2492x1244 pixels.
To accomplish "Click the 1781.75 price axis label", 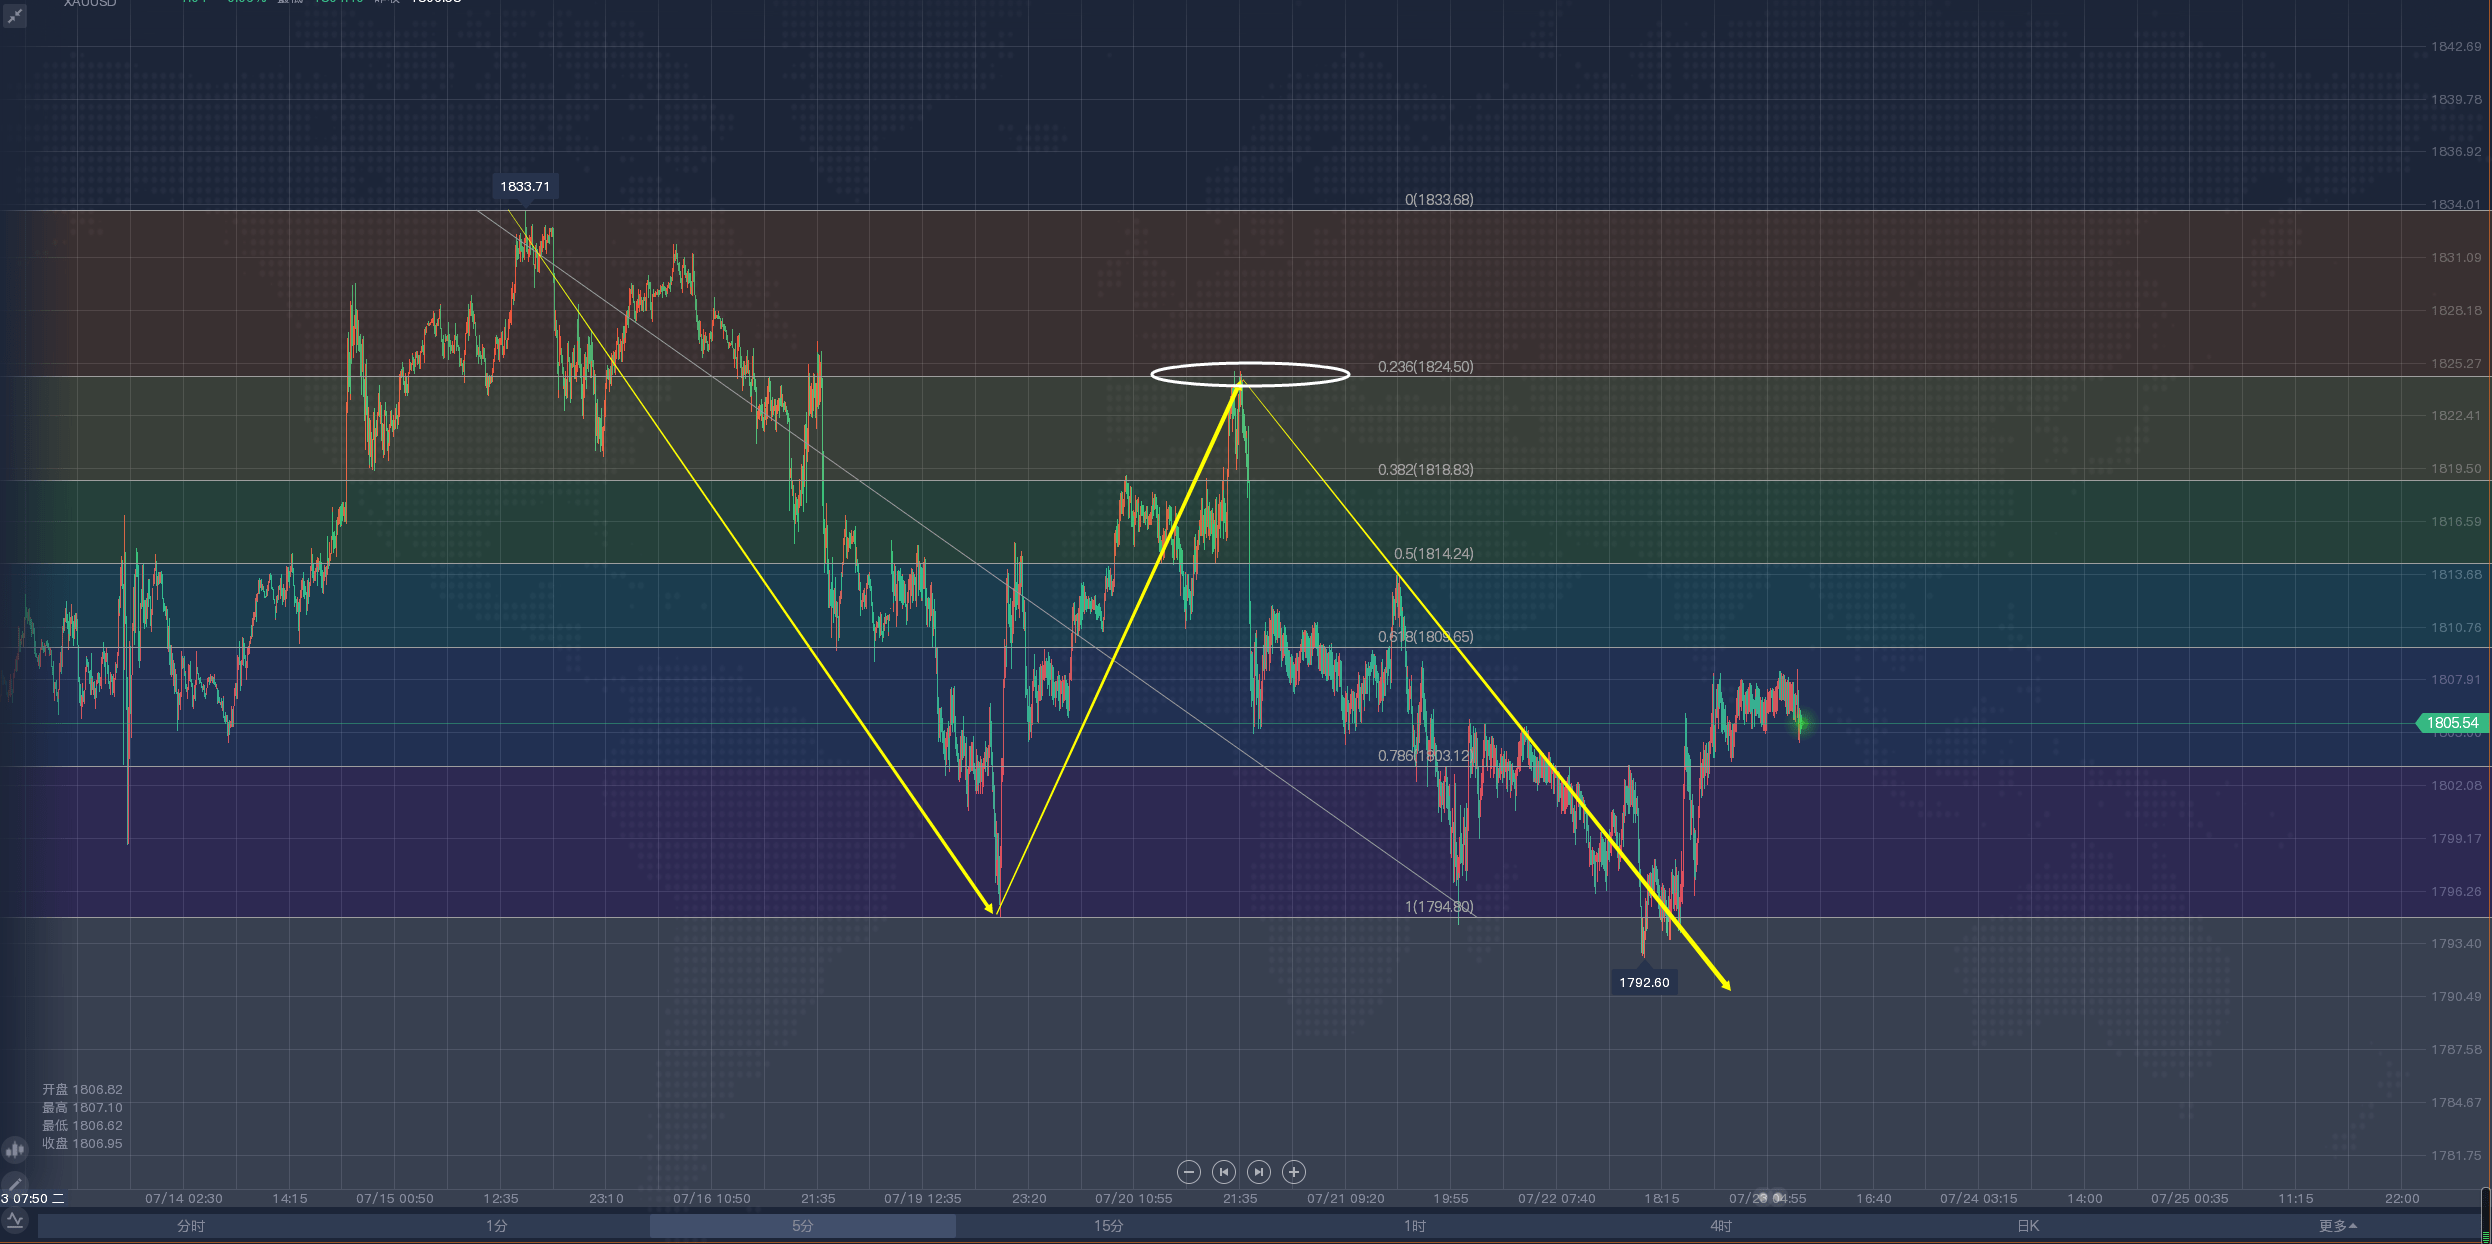I will coord(2456,1156).
